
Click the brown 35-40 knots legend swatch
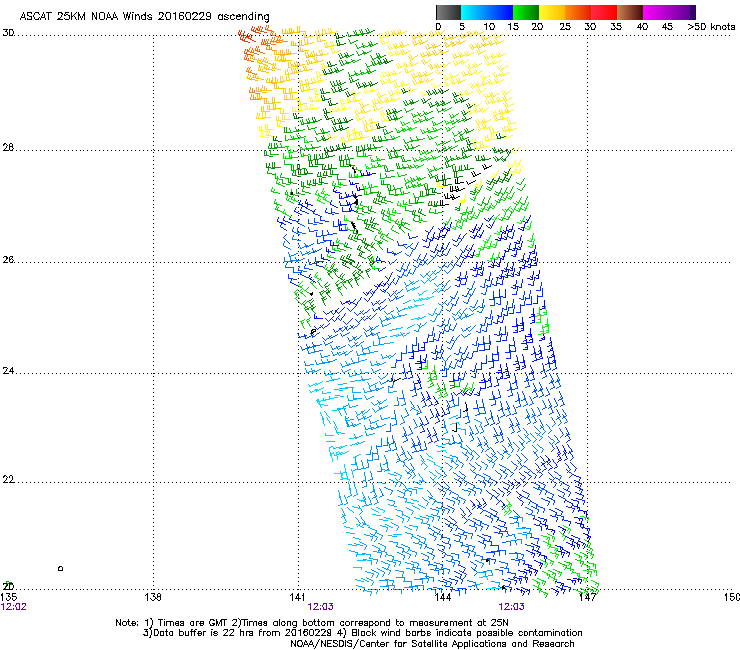[x=630, y=12]
